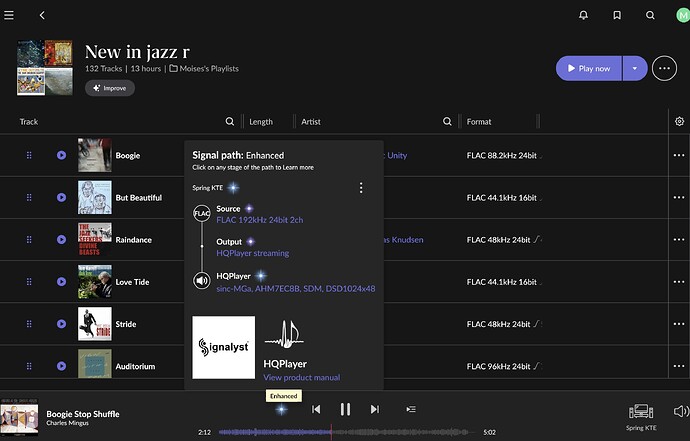Open signal path three-dot menu
The width and height of the screenshot is (690, 441).
[x=361, y=188]
